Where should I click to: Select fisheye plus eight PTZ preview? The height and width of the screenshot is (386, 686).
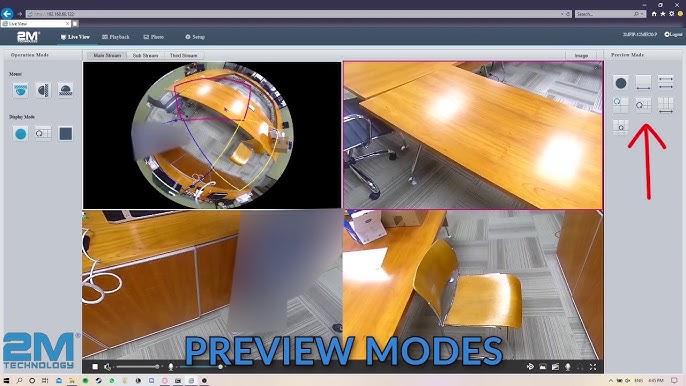tap(620, 127)
